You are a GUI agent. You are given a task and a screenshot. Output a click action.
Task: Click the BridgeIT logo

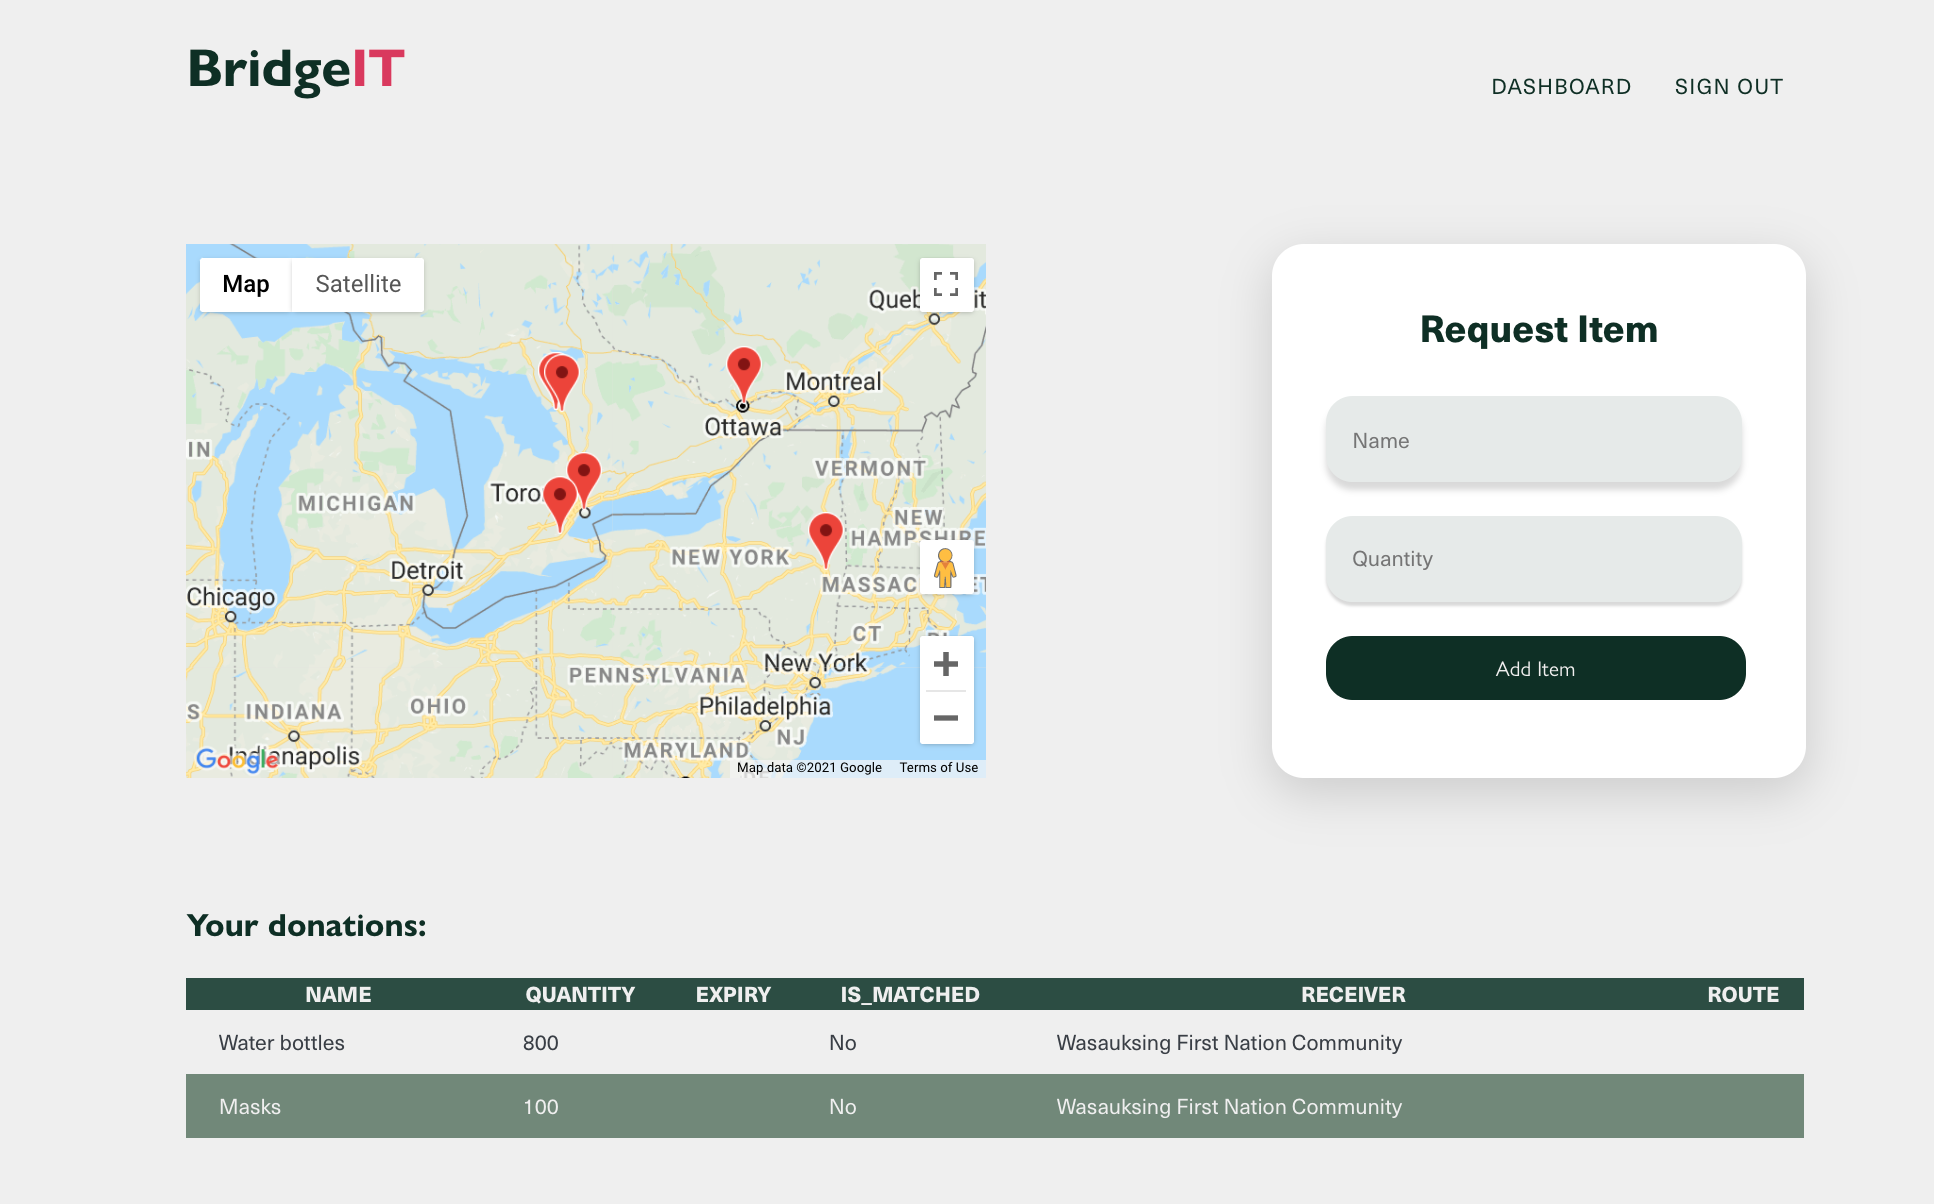(296, 70)
